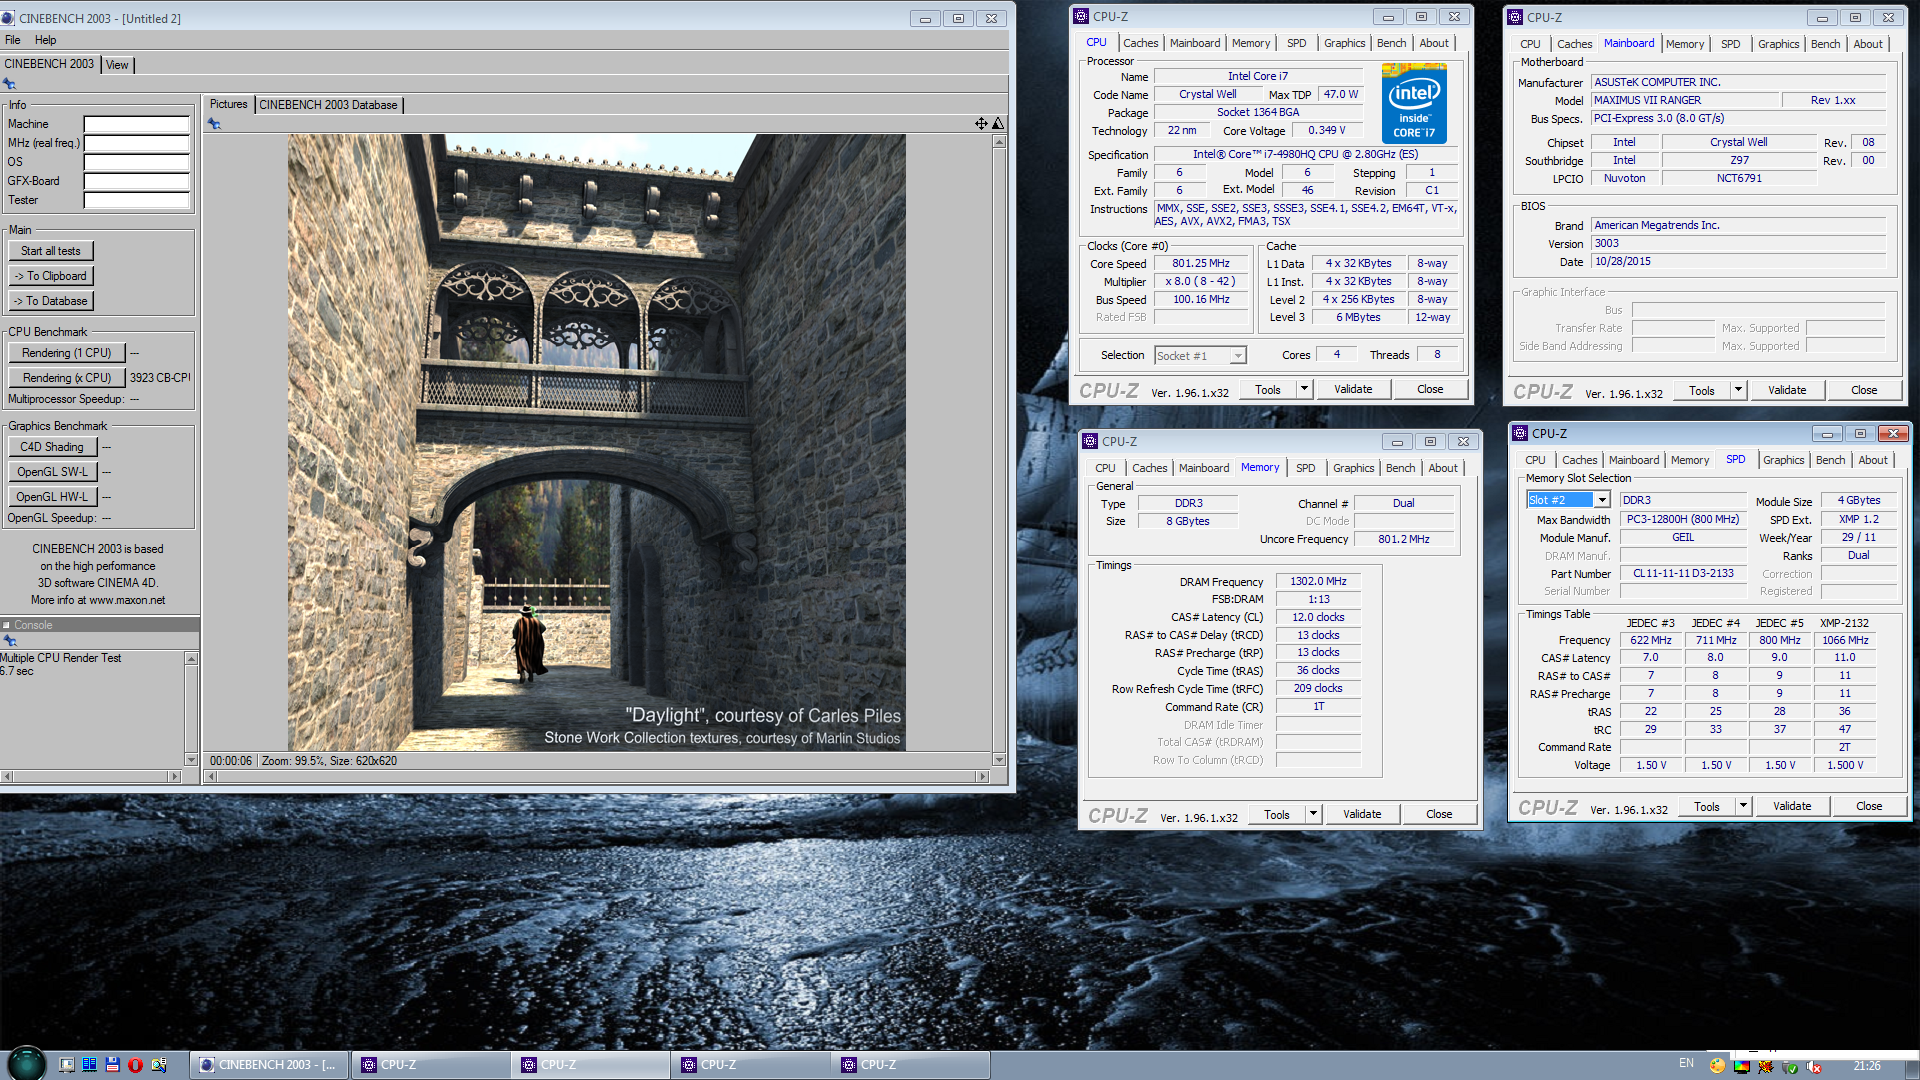Image resolution: width=1920 pixels, height=1080 pixels.
Task: Click the To Clipboard button
Action: 51,276
